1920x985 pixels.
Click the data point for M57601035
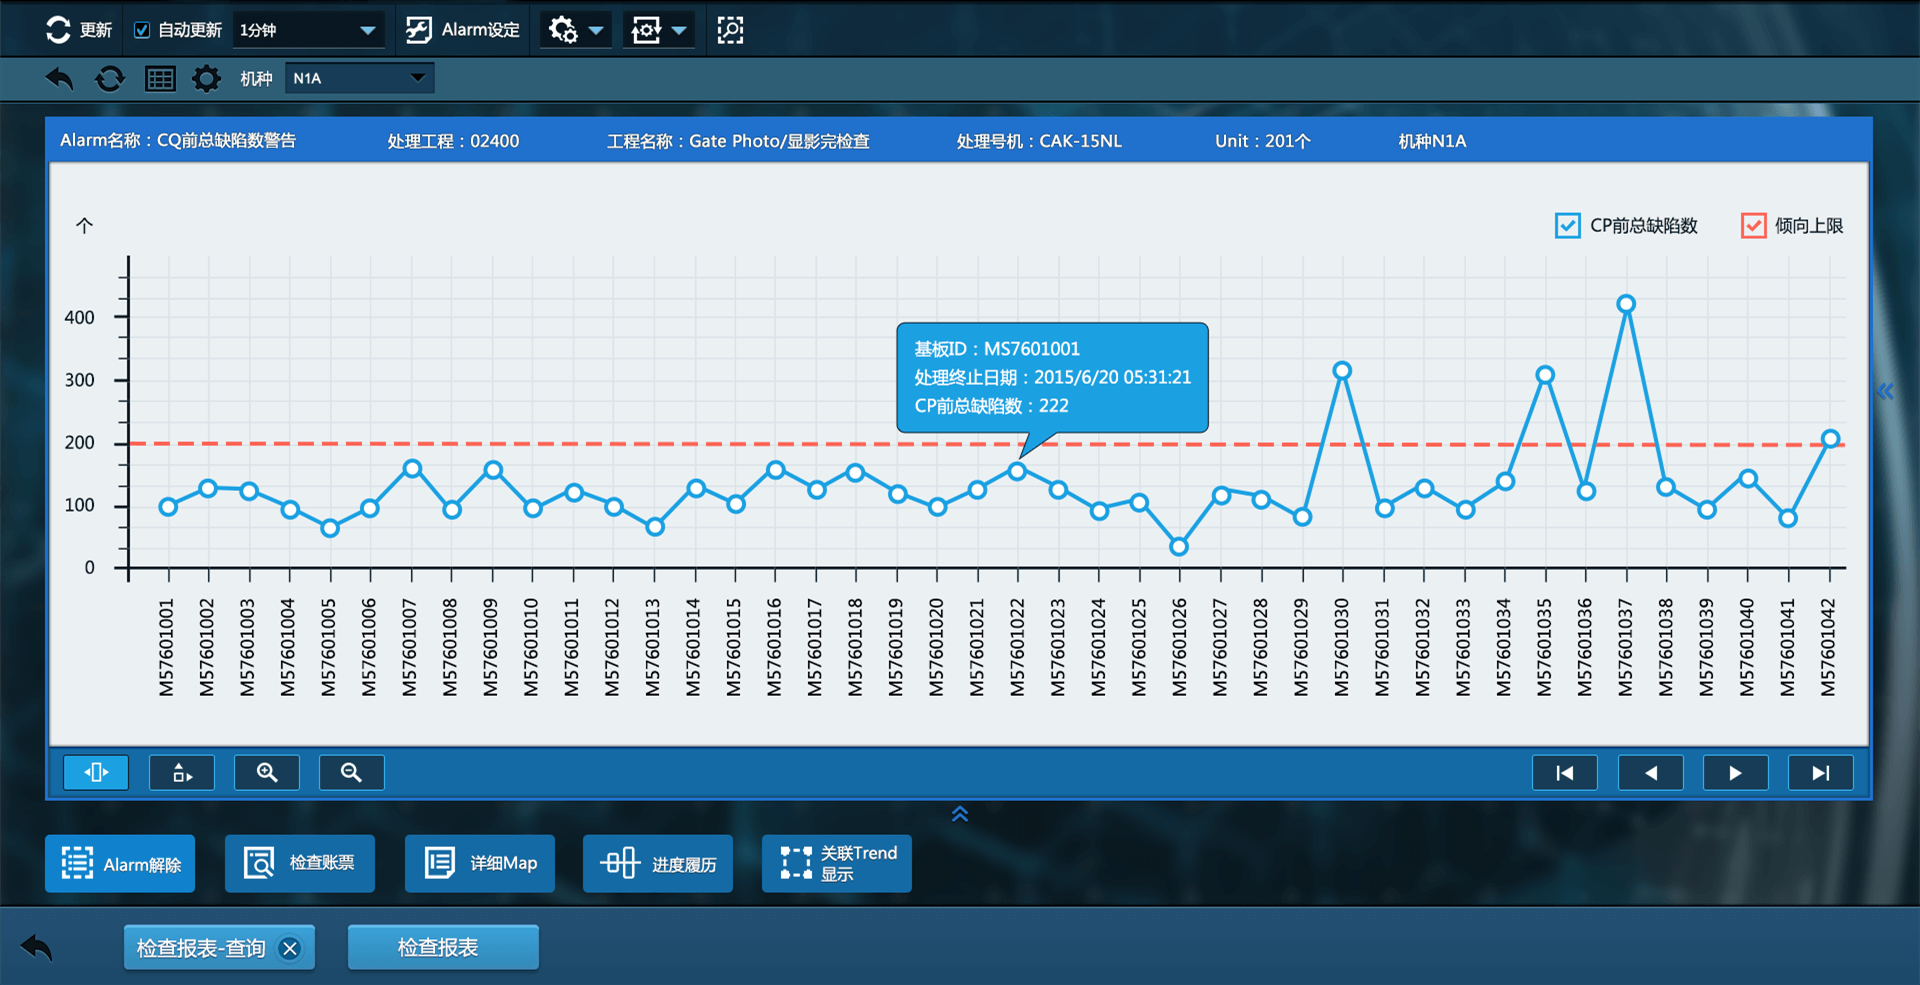(1545, 375)
